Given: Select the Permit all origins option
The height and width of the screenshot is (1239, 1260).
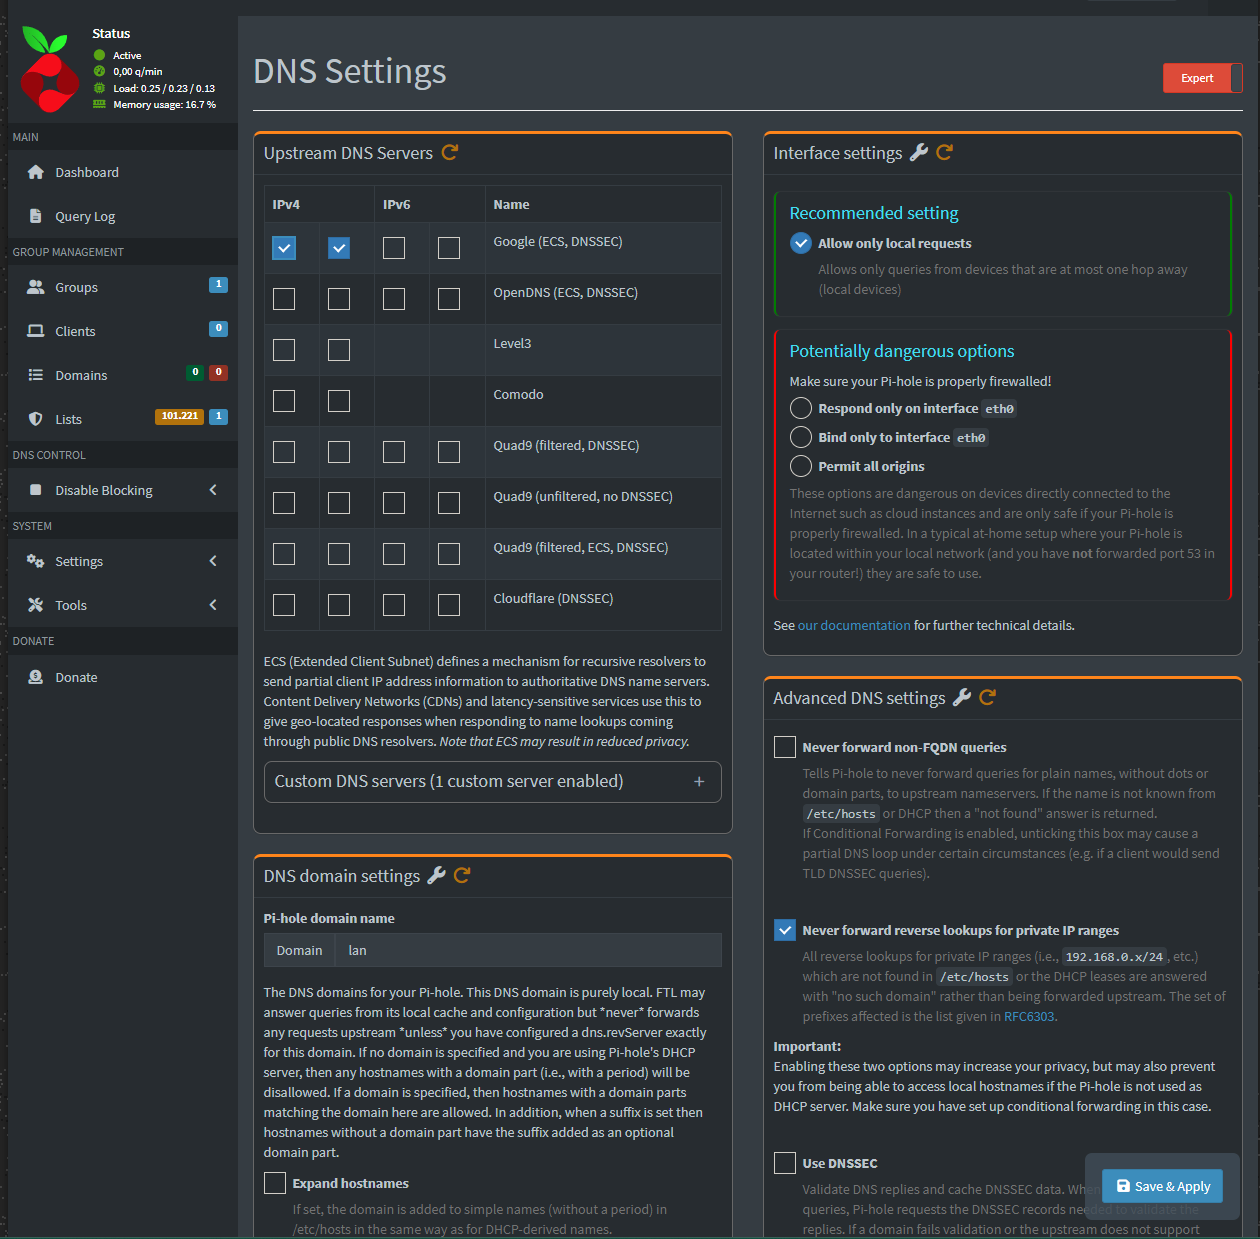Looking at the screenshot, I should 801,466.
